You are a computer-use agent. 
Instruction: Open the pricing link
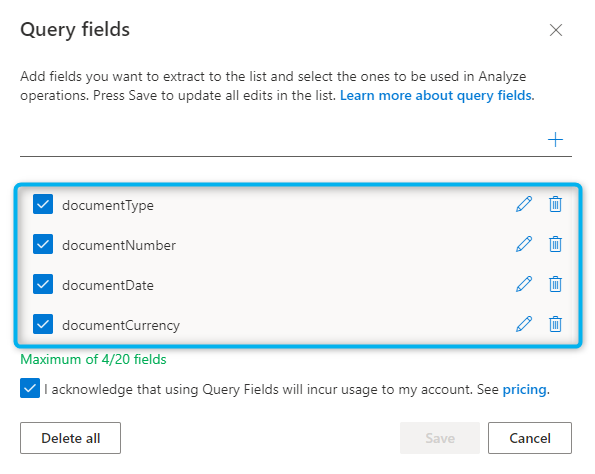click(524, 389)
